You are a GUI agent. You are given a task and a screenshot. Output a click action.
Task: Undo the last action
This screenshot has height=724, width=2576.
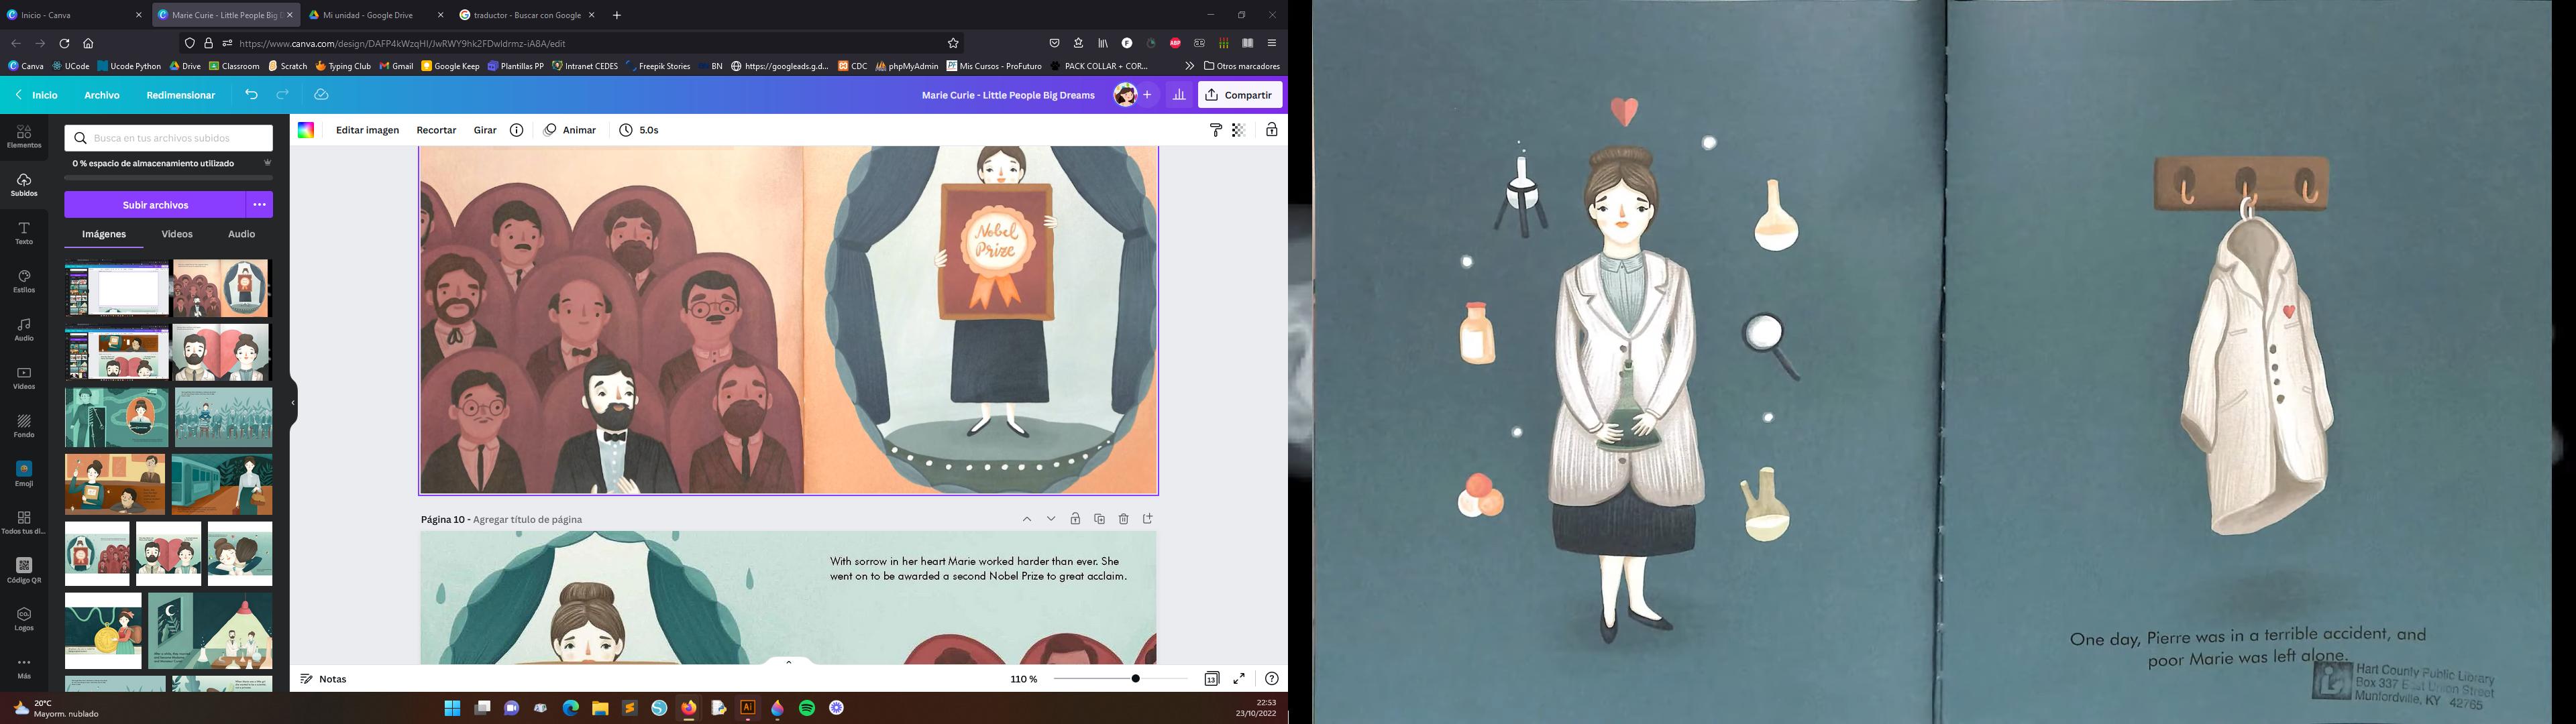pos(251,95)
